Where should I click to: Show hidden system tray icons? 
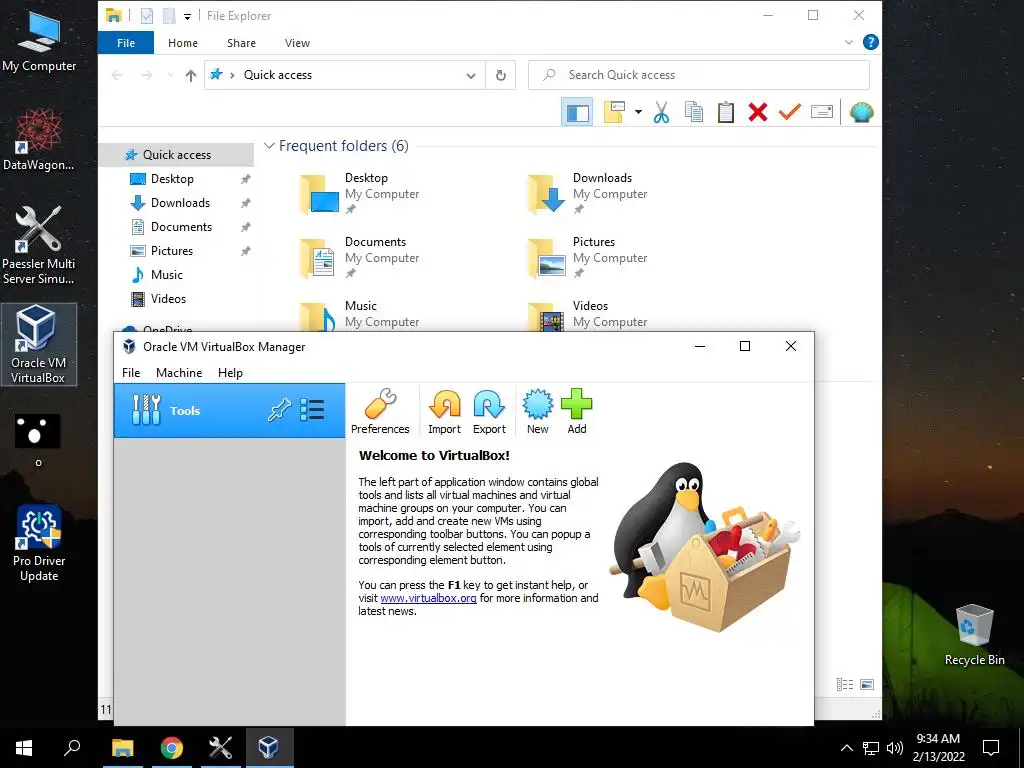tap(846, 748)
